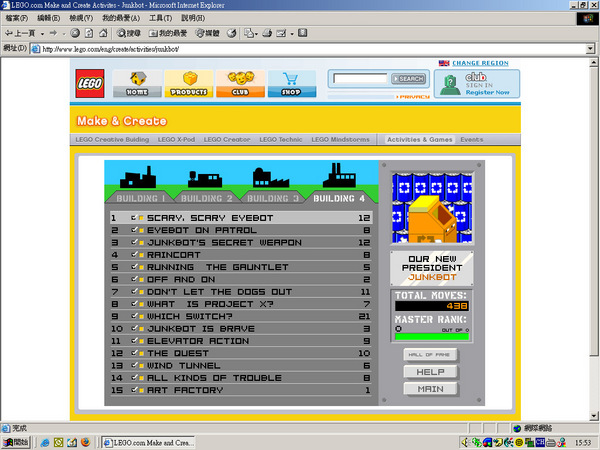Viewport: 600px width, 450px height.
Task: Open History toolbar icon
Action: pos(232,33)
